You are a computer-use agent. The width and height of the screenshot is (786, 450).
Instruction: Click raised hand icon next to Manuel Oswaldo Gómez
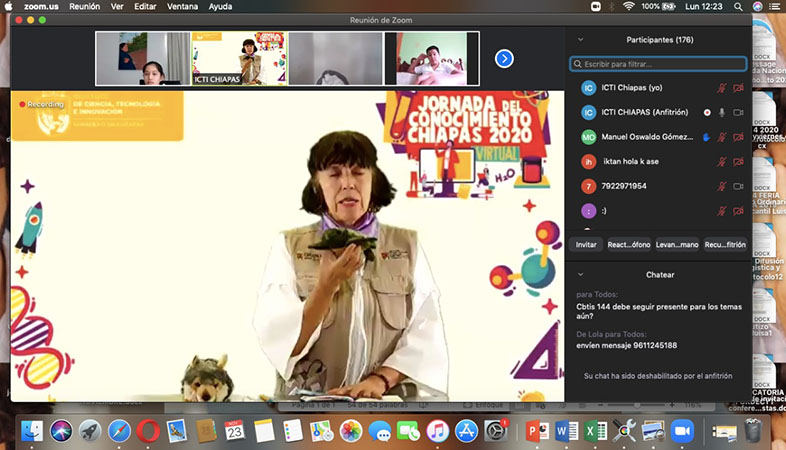pos(706,137)
